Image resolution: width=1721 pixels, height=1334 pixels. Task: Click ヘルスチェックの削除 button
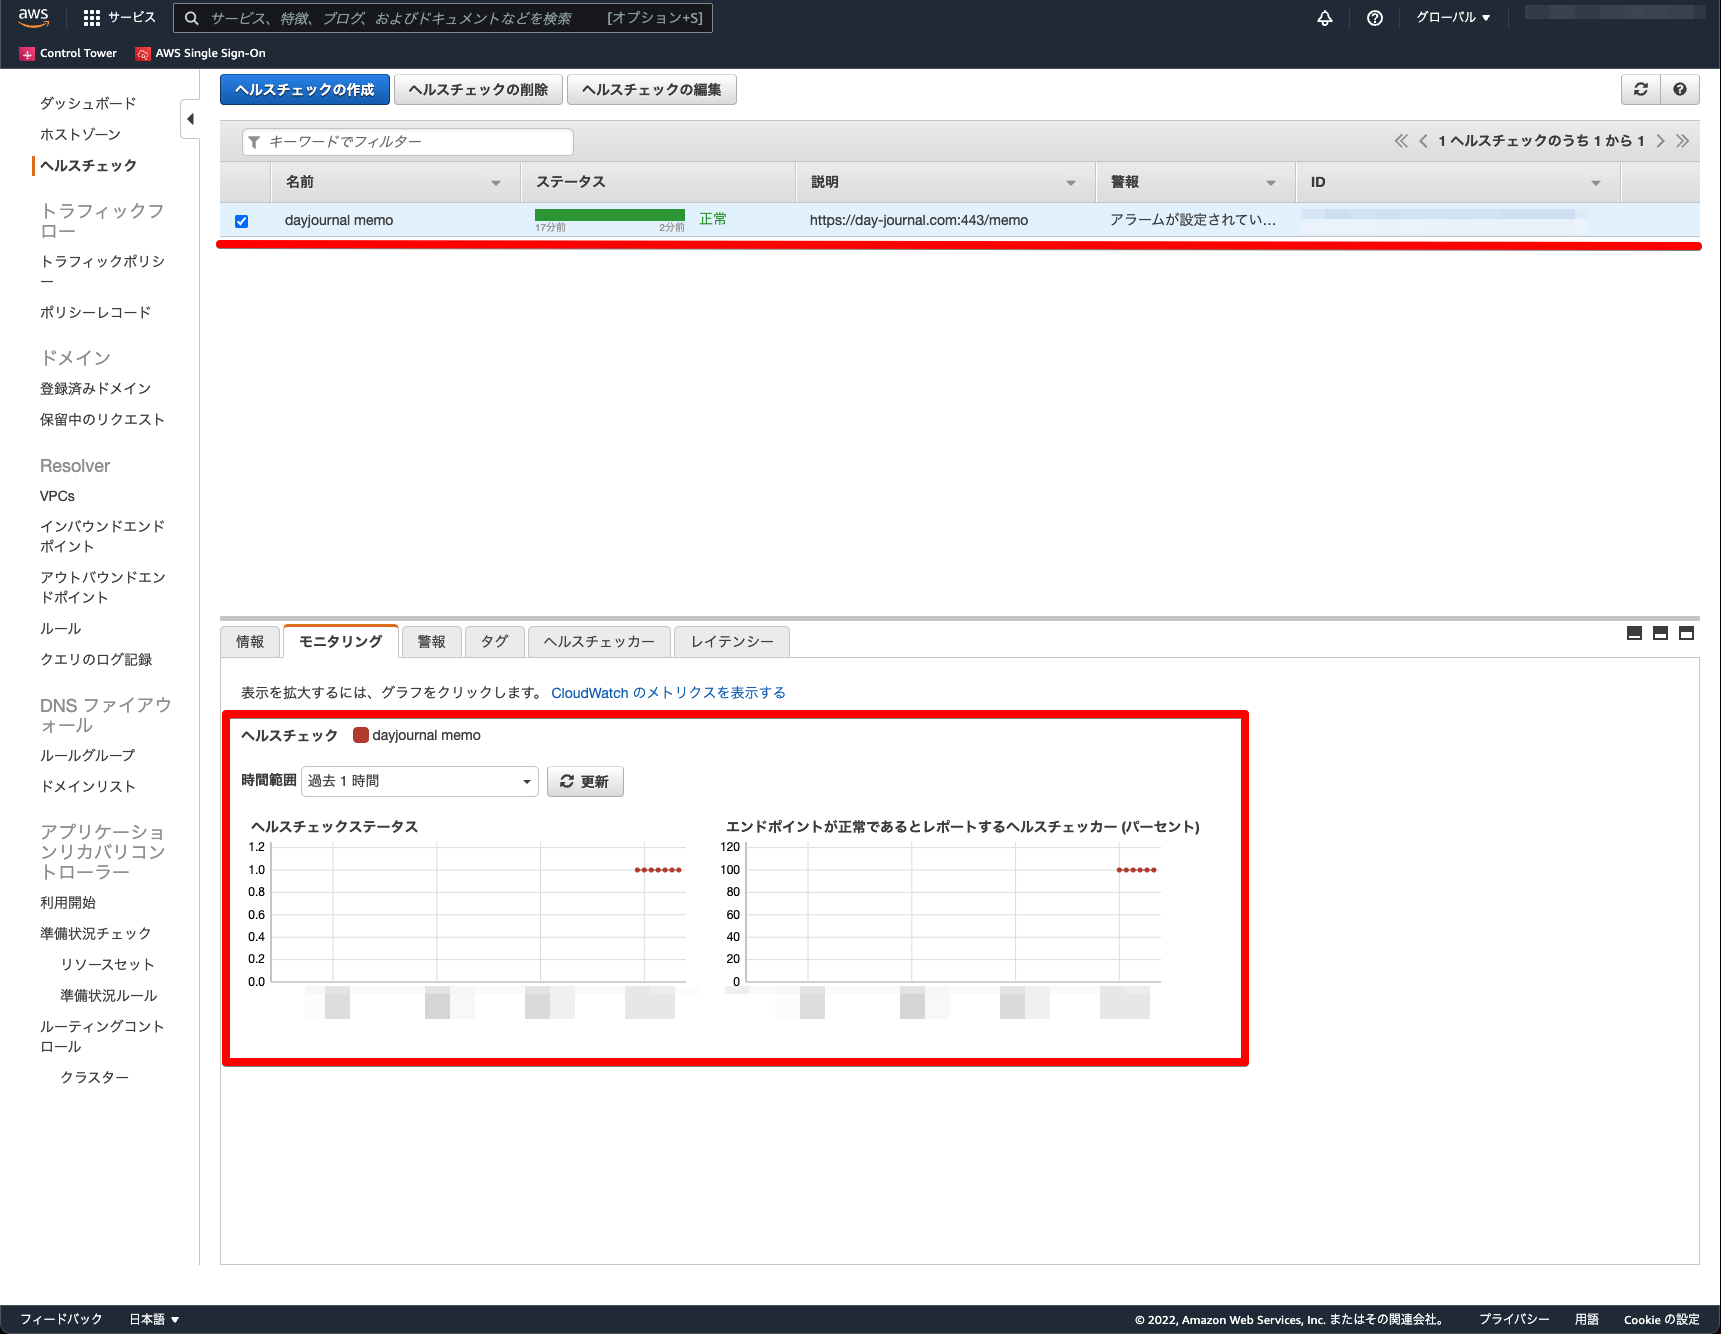[x=478, y=90]
